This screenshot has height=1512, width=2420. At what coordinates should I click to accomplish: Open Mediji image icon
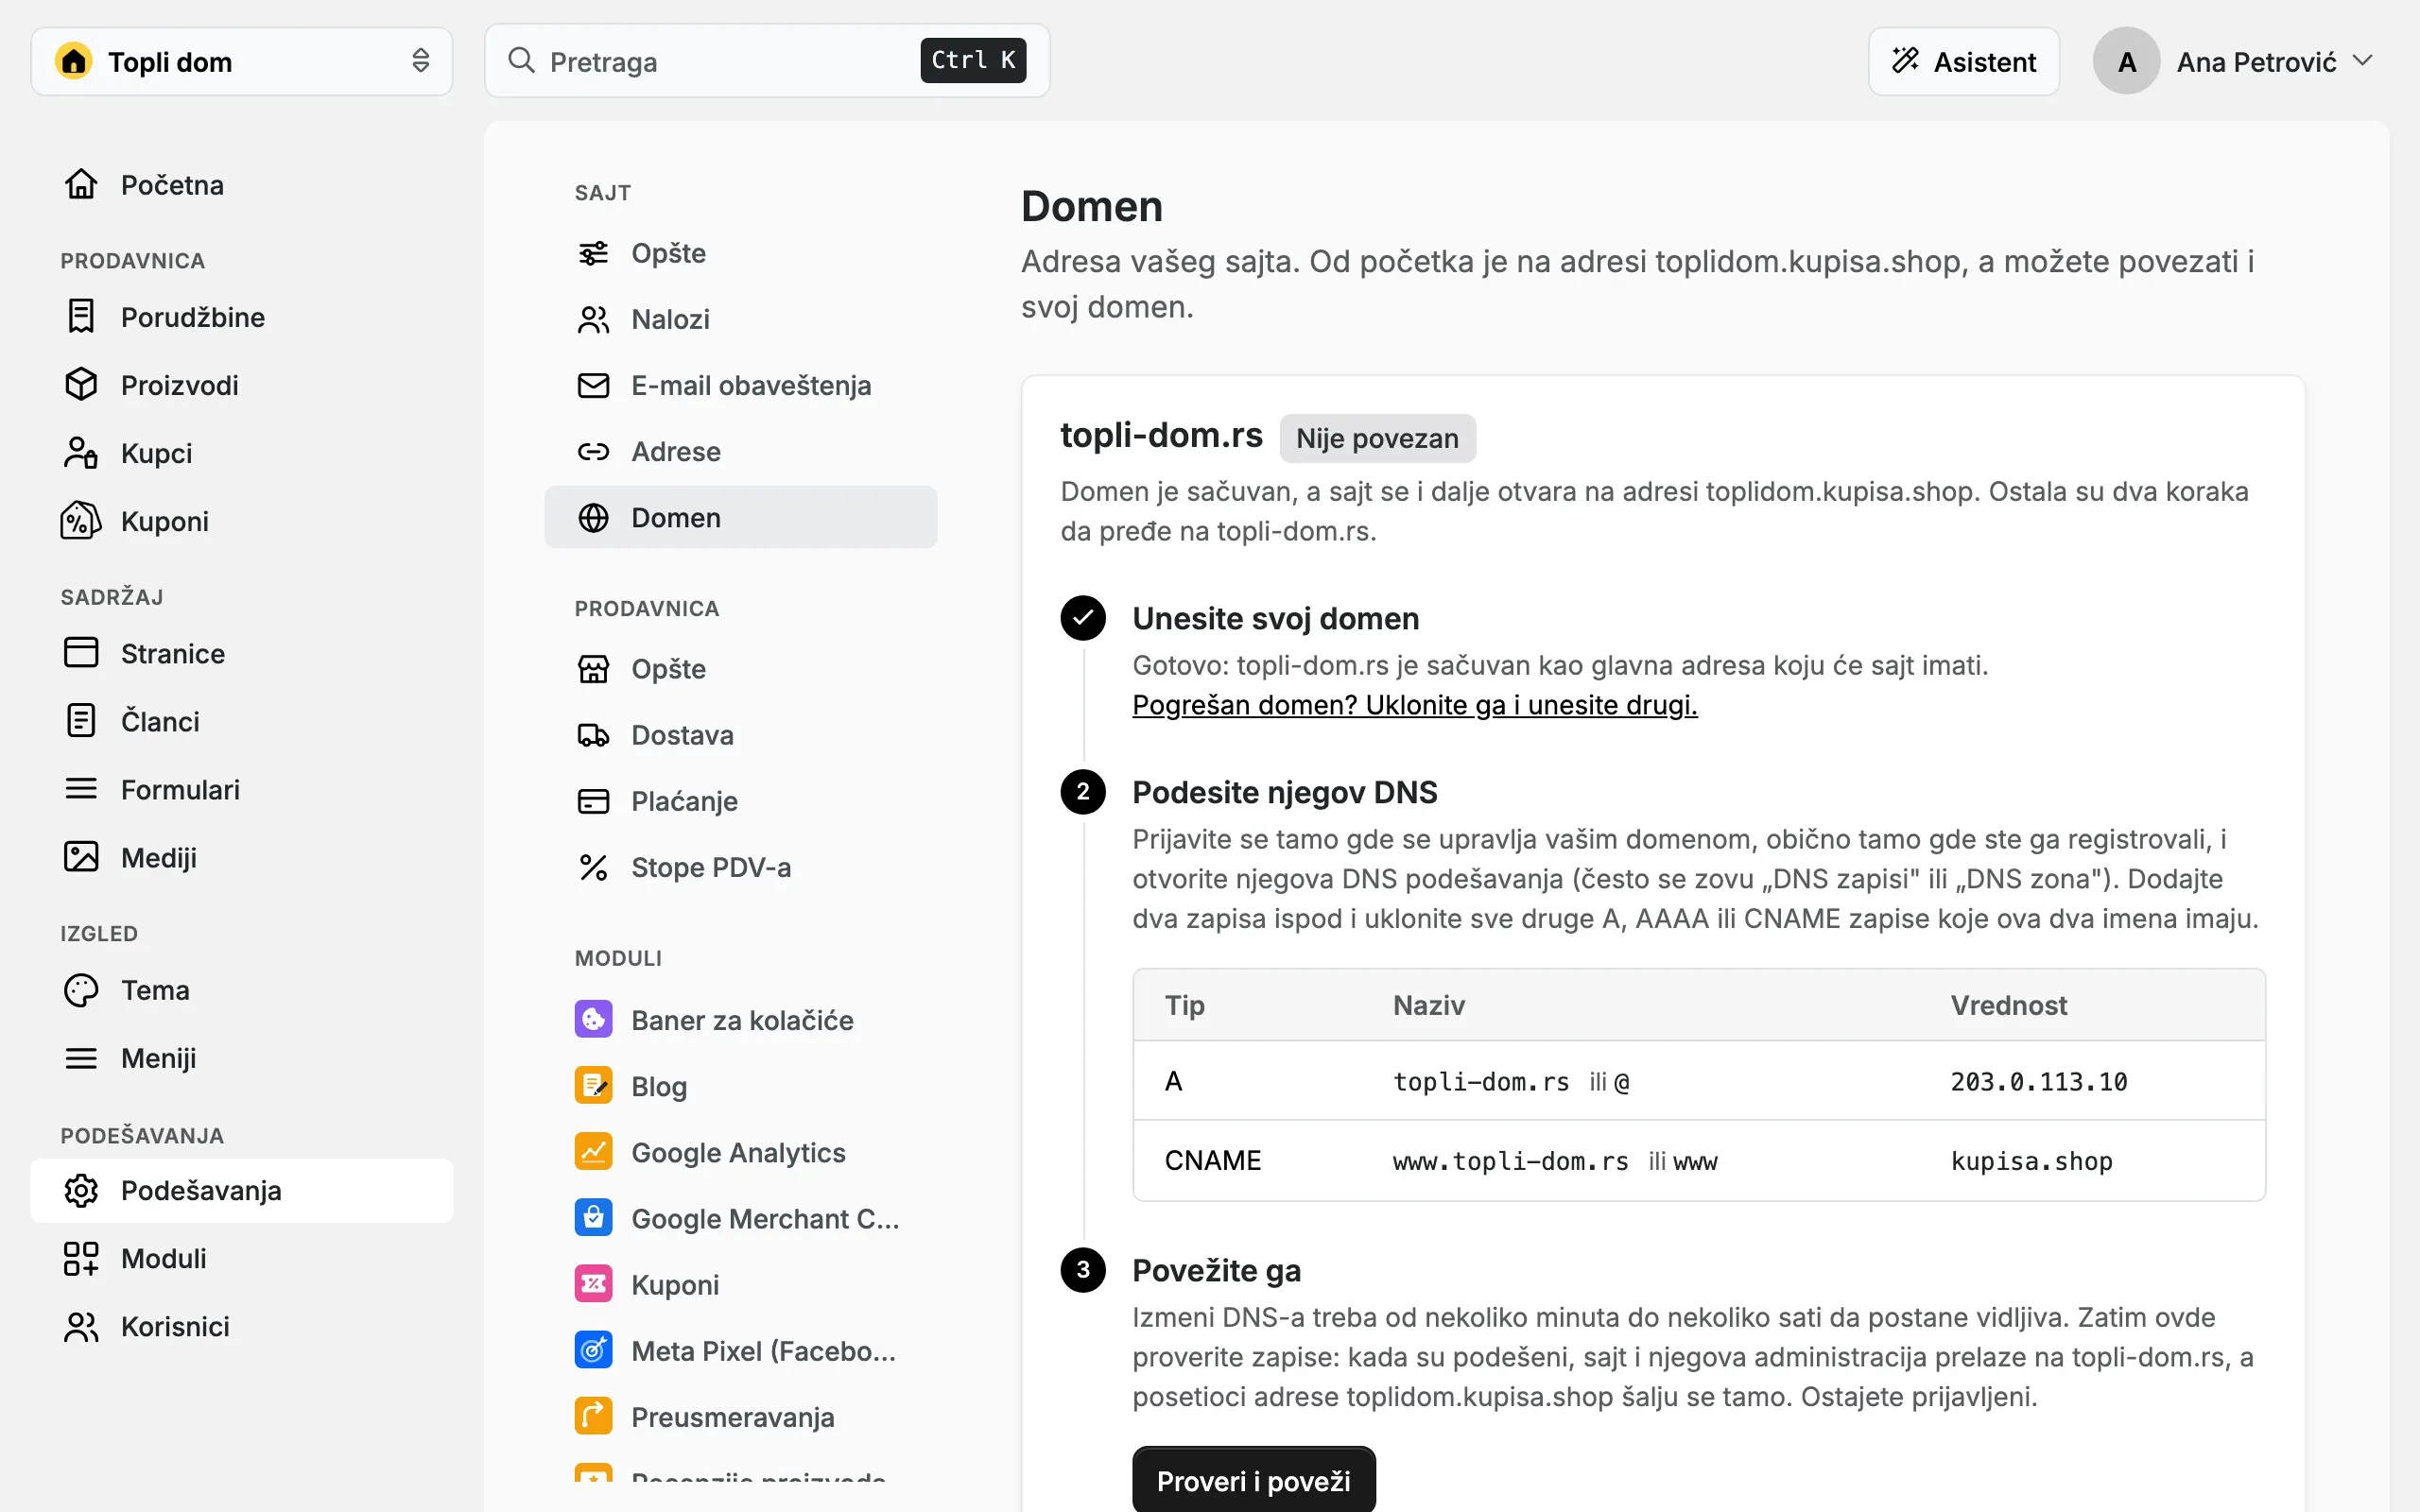coord(81,857)
